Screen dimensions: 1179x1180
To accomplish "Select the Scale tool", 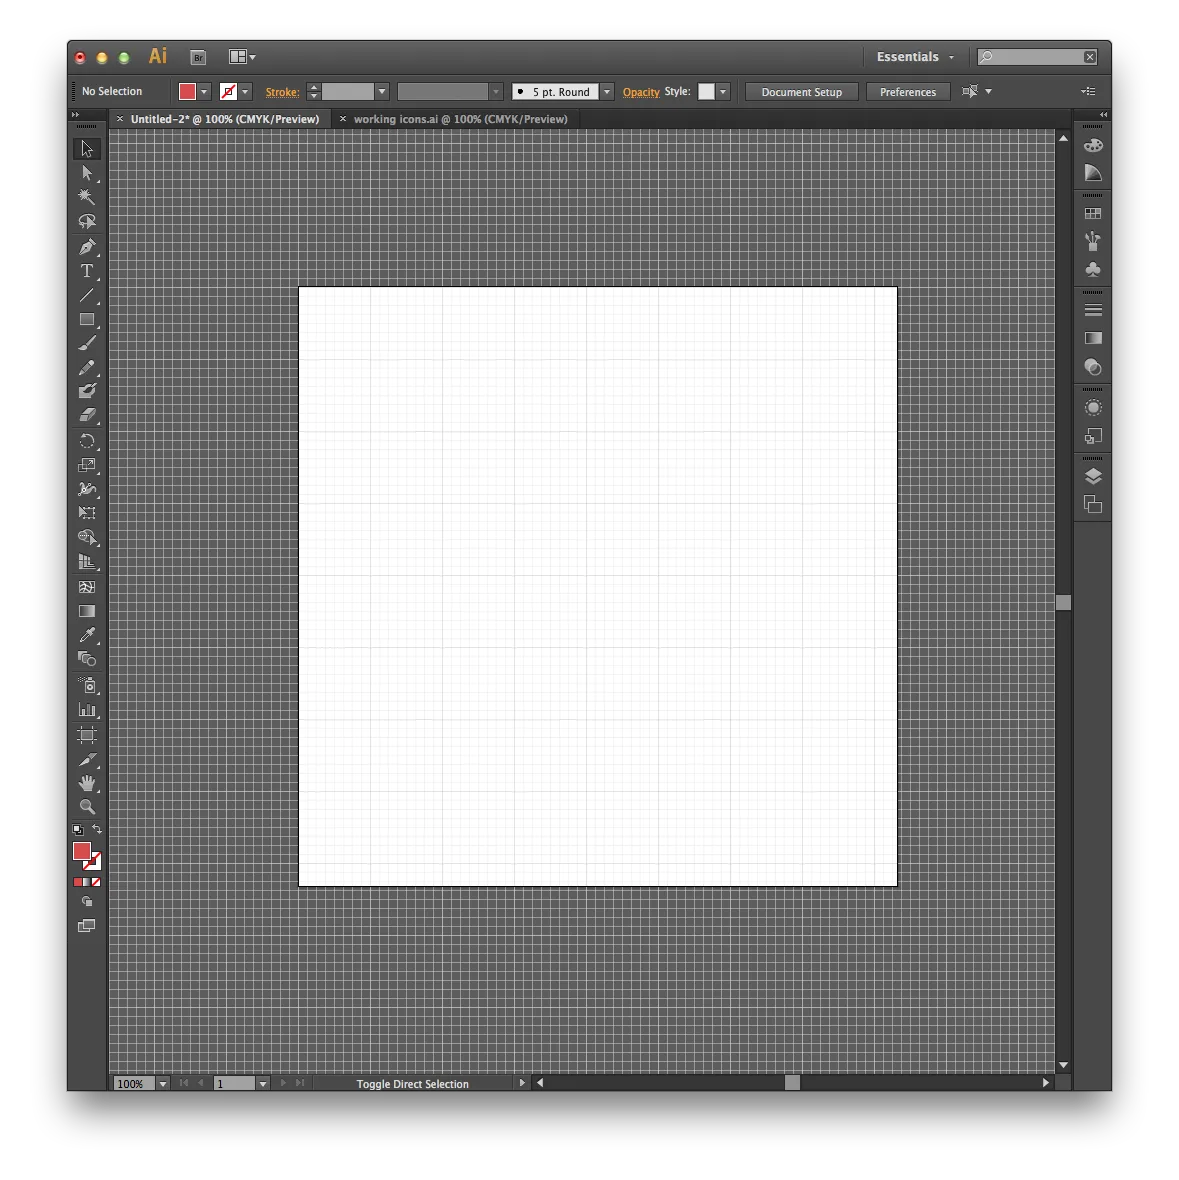I will click(87, 465).
